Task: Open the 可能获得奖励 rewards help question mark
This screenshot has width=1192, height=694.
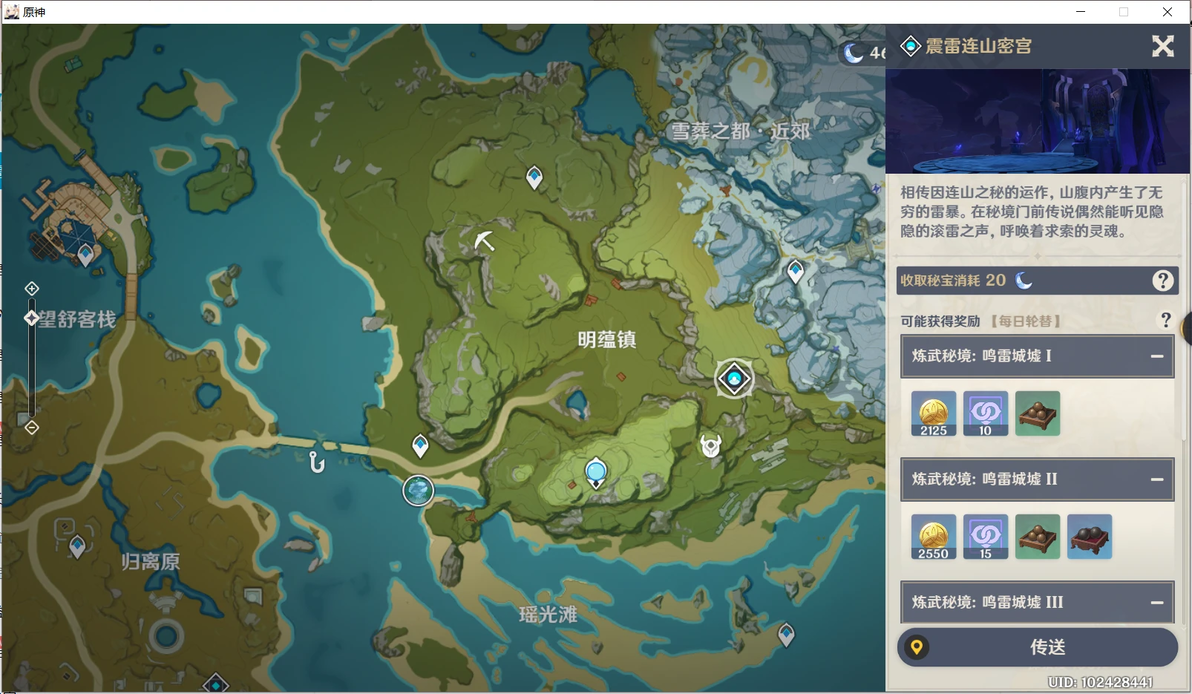Action: (1165, 320)
